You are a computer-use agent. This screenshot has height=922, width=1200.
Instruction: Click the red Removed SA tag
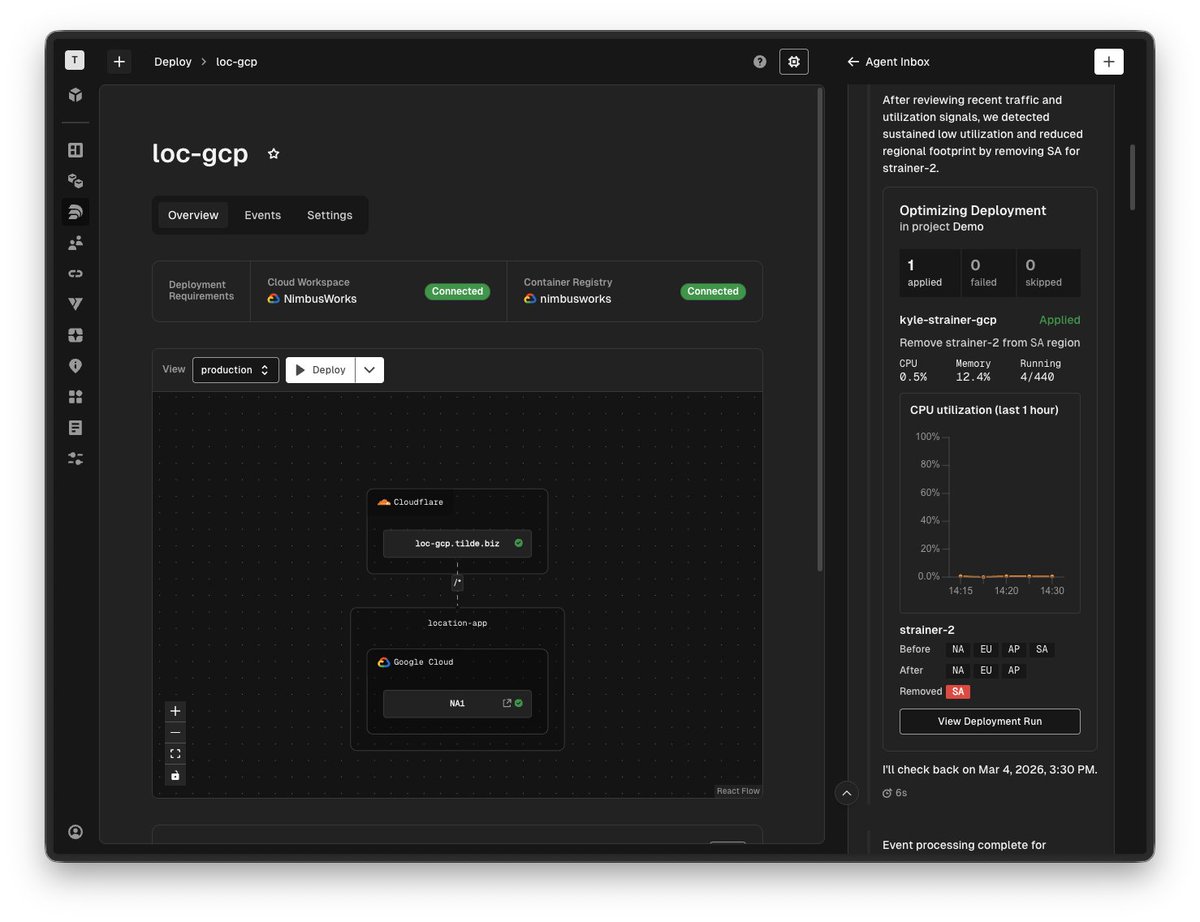pos(958,691)
